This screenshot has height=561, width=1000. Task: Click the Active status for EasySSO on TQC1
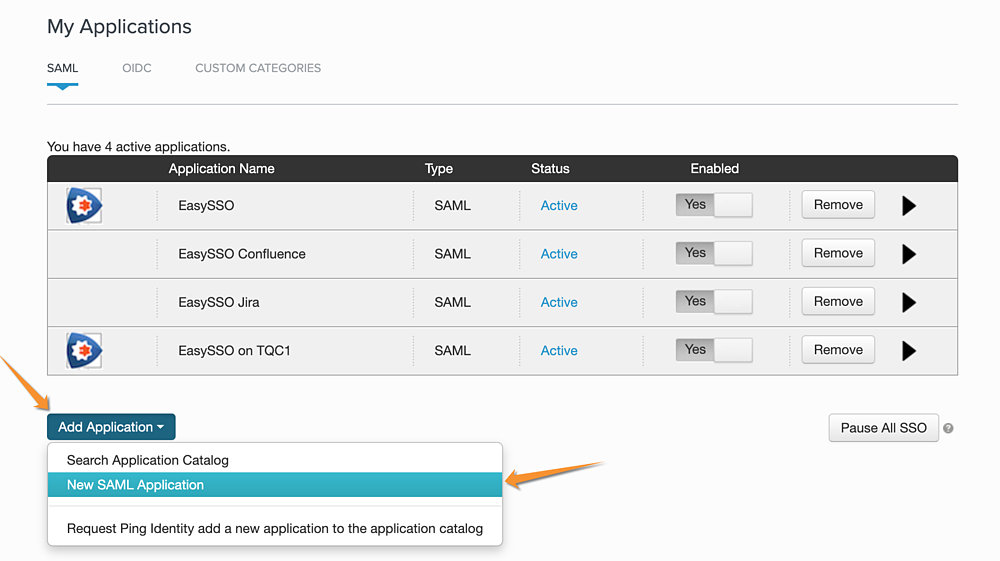pyautogui.click(x=559, y=351)
